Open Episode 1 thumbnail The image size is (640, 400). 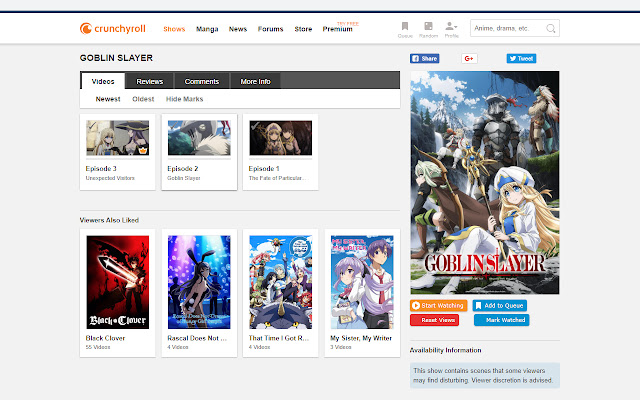(x=281, y=138)
